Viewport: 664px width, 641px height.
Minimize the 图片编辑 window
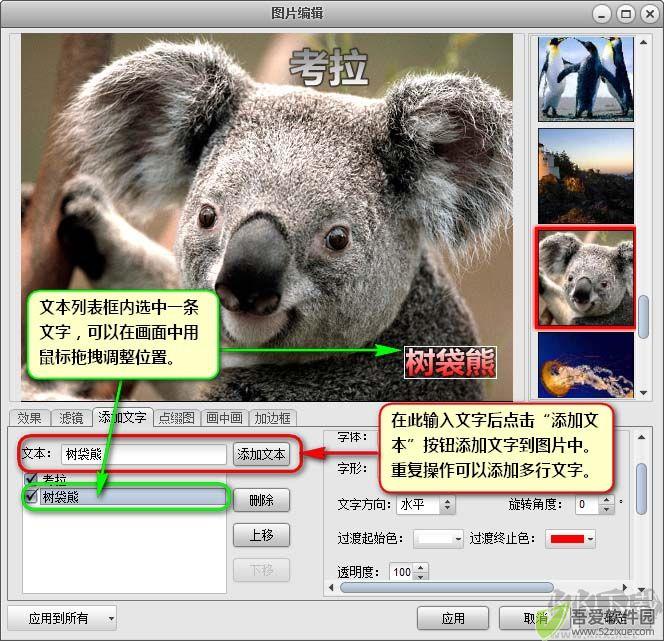pos(602,14)
